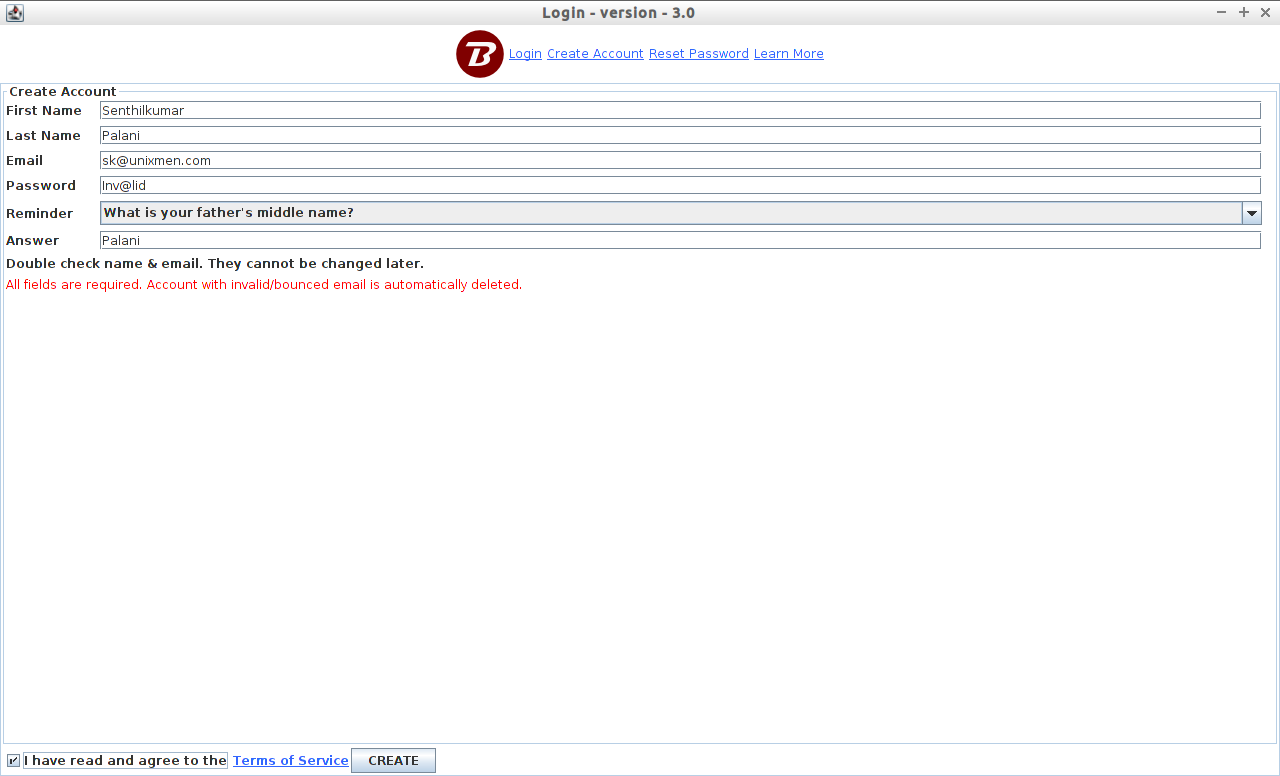The width and height of the screenshot is (1280, 776).
Task: Click into the Answer input field
Action: click(680, 240)
